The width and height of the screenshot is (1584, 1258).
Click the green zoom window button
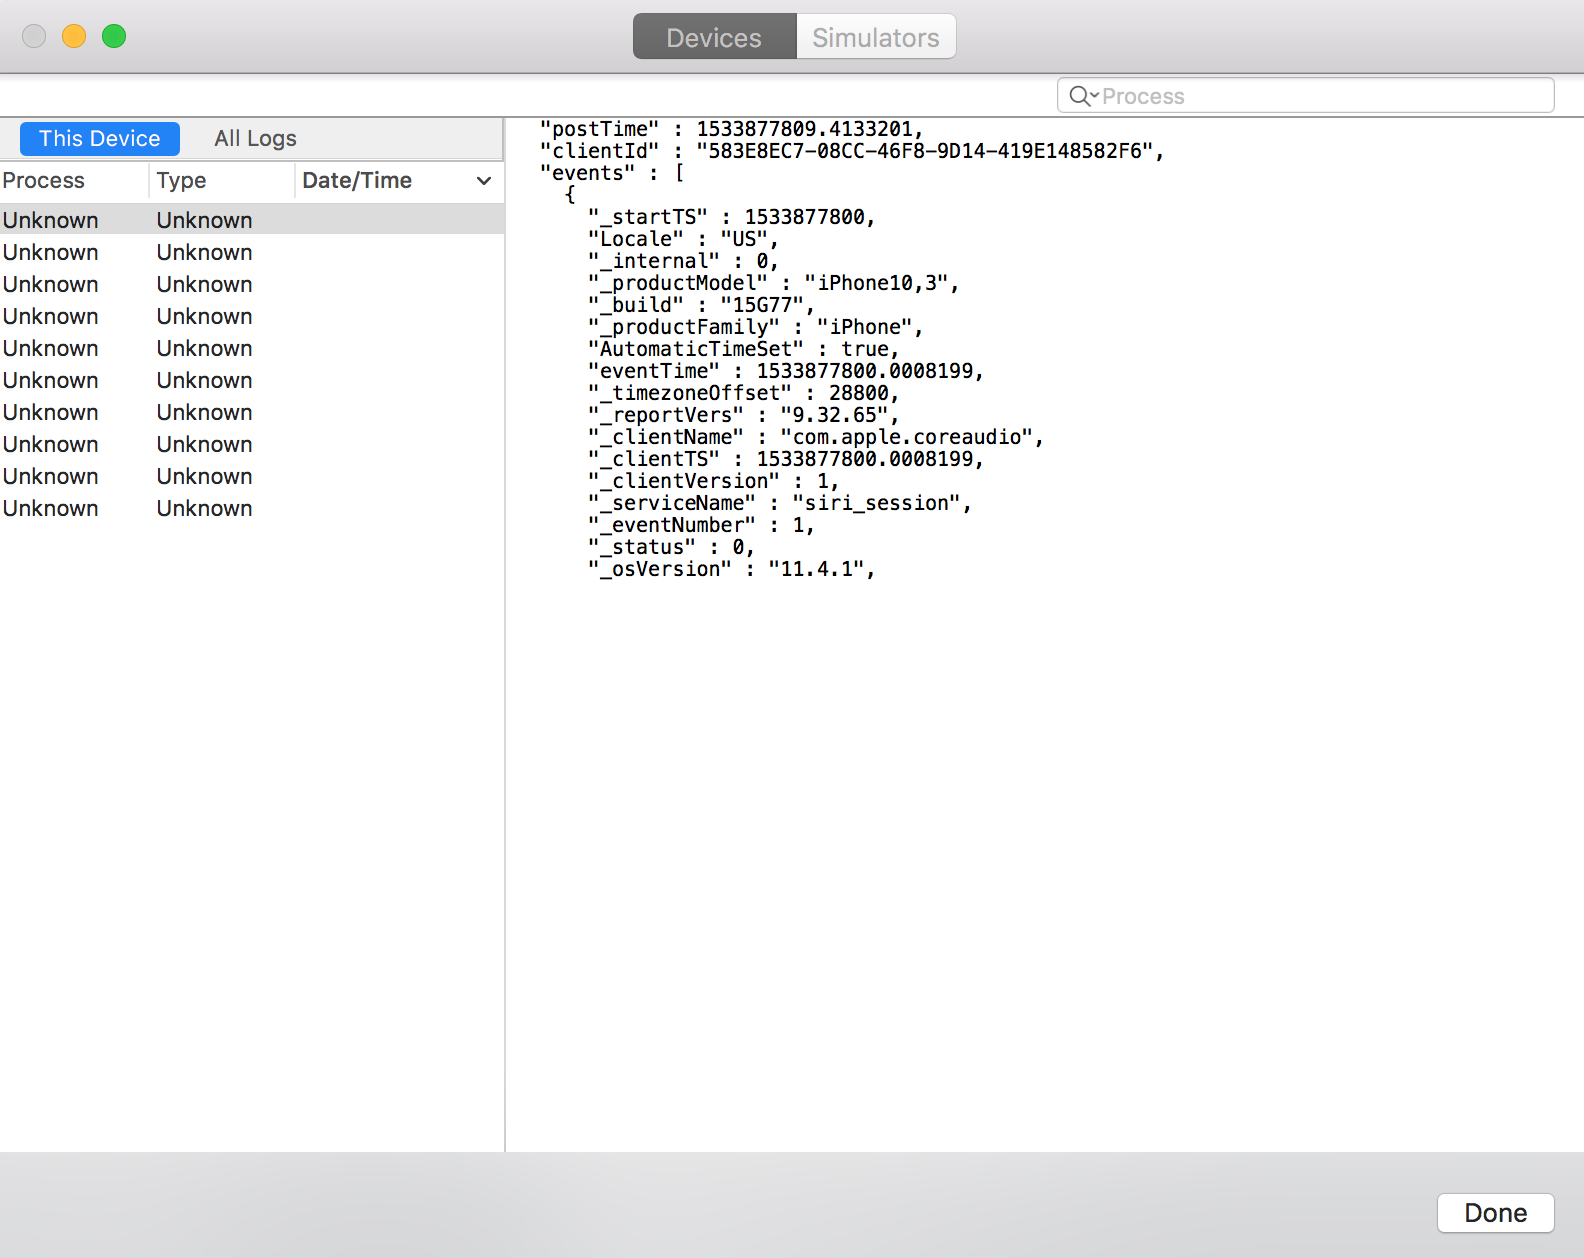tap(114, 37)
